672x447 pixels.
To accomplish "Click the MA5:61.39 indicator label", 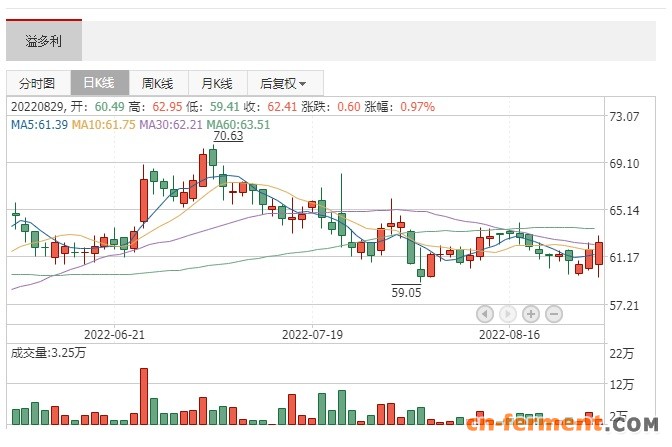I will point(39,125).
